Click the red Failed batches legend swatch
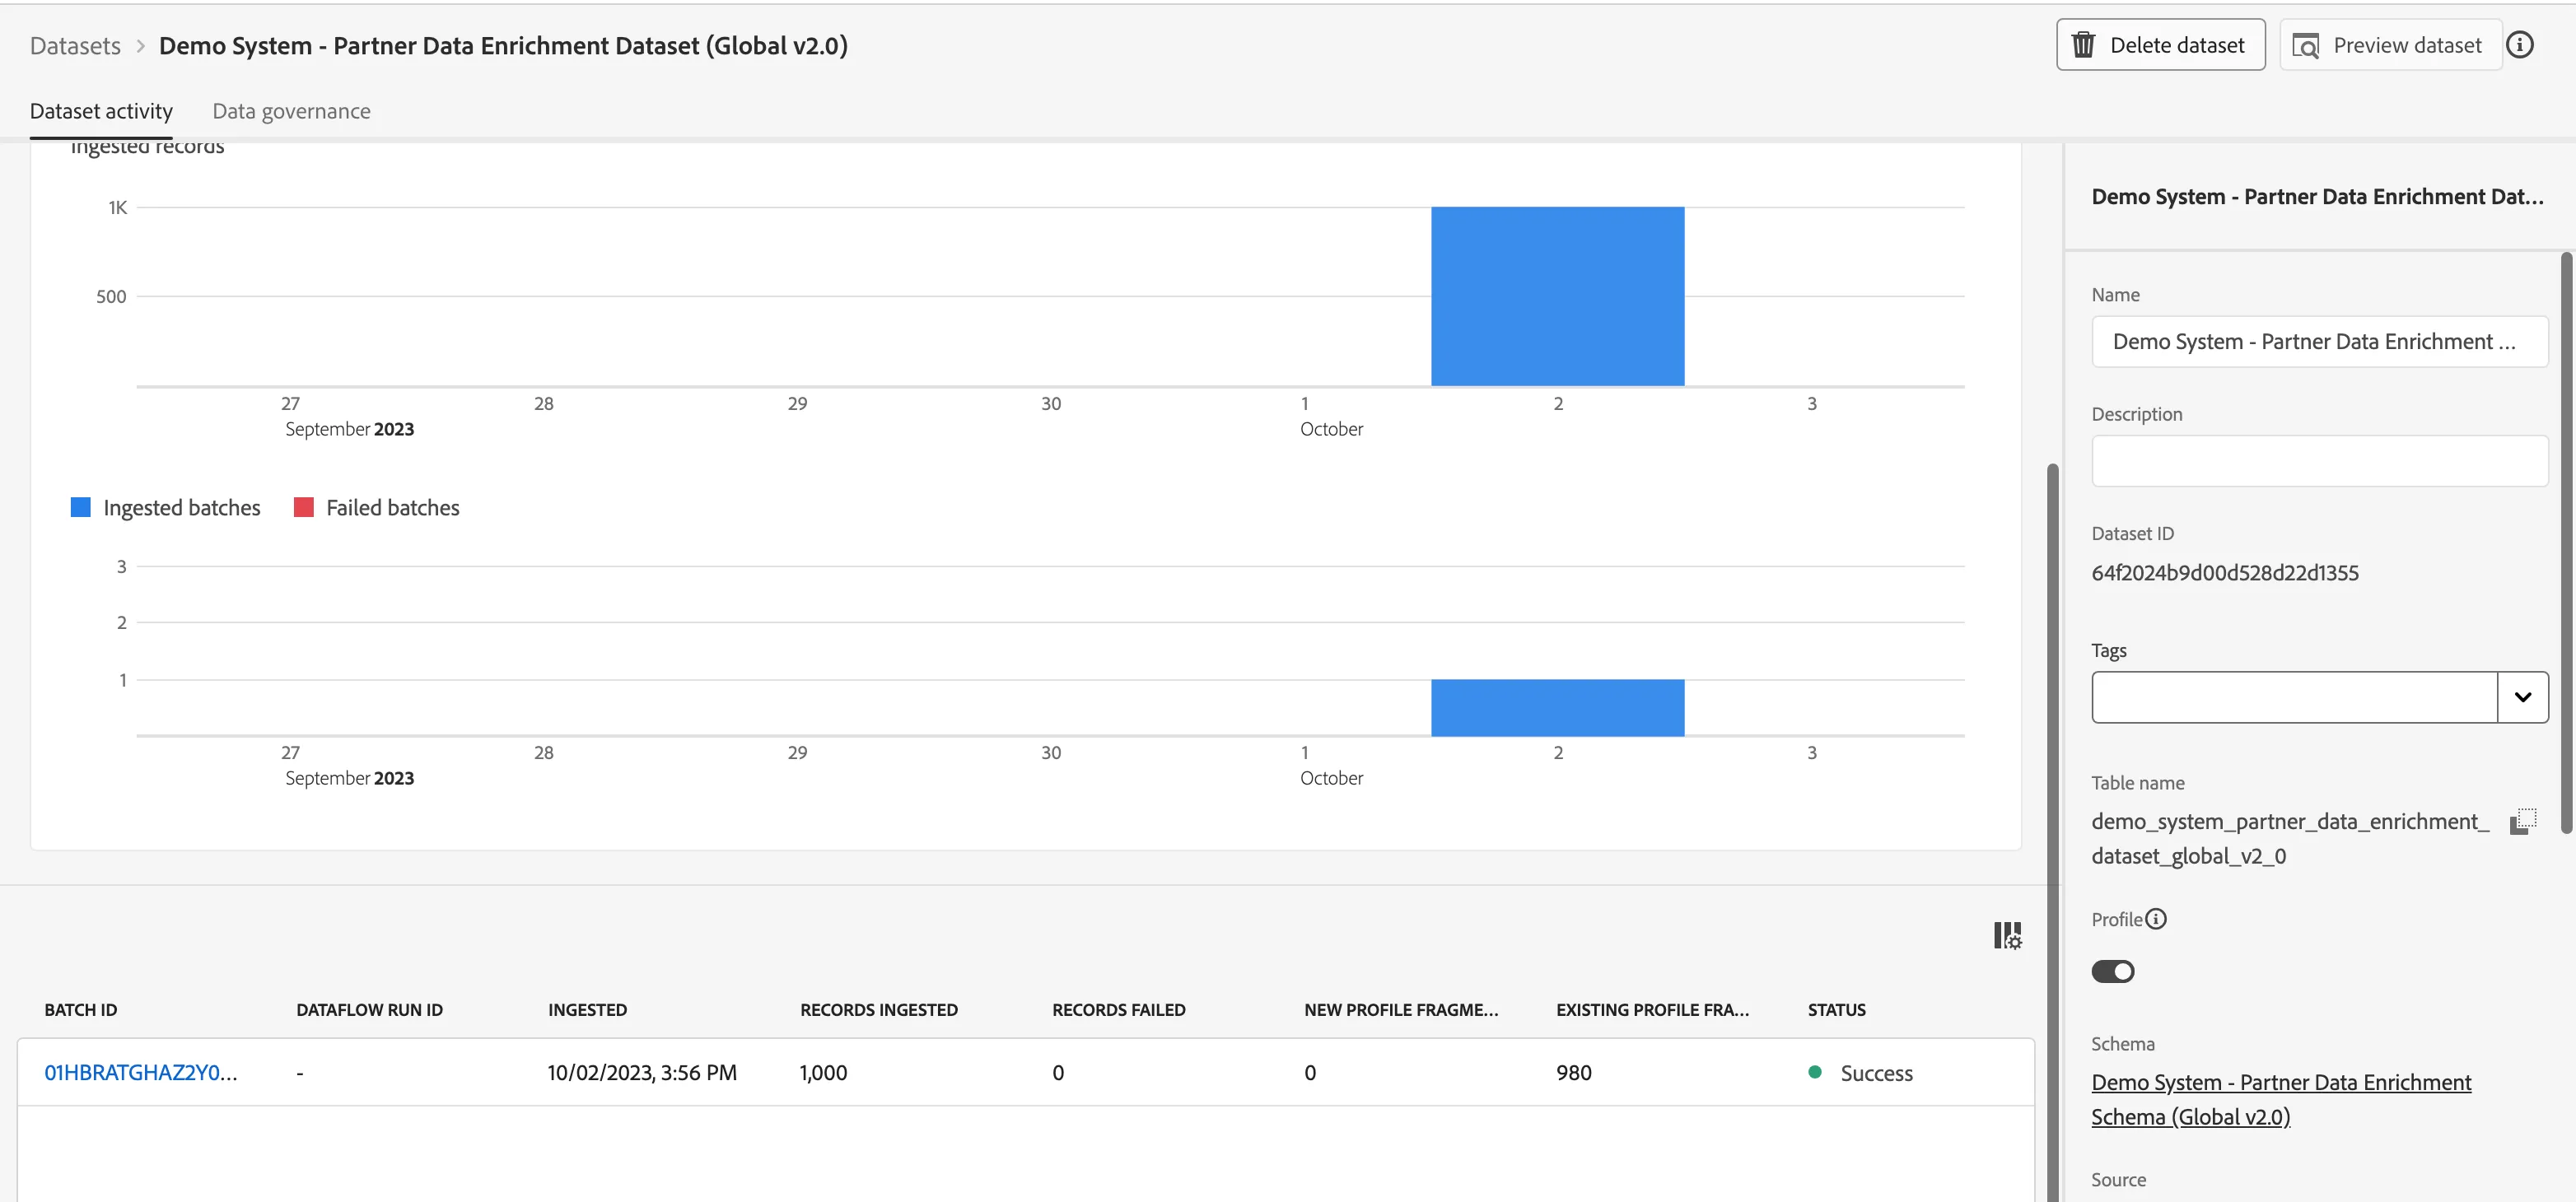 tap(303, 507)
